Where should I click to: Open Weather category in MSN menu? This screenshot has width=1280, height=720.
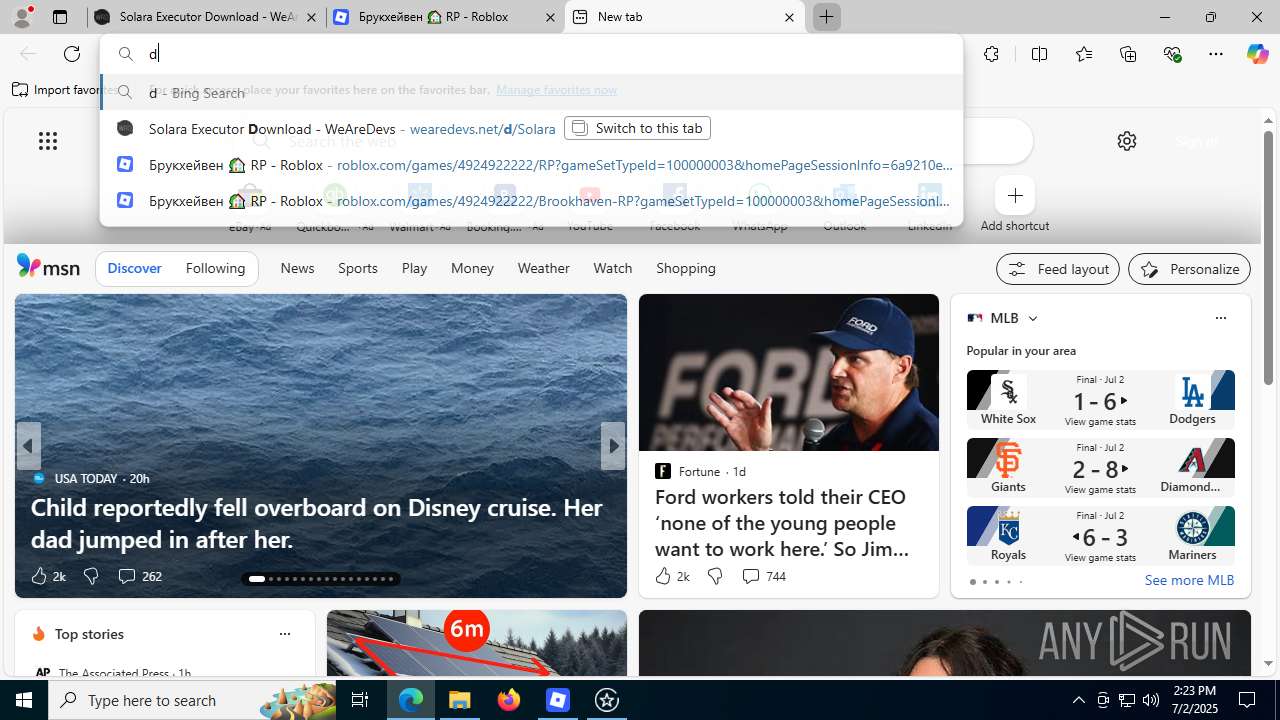[x=543, y=268]
